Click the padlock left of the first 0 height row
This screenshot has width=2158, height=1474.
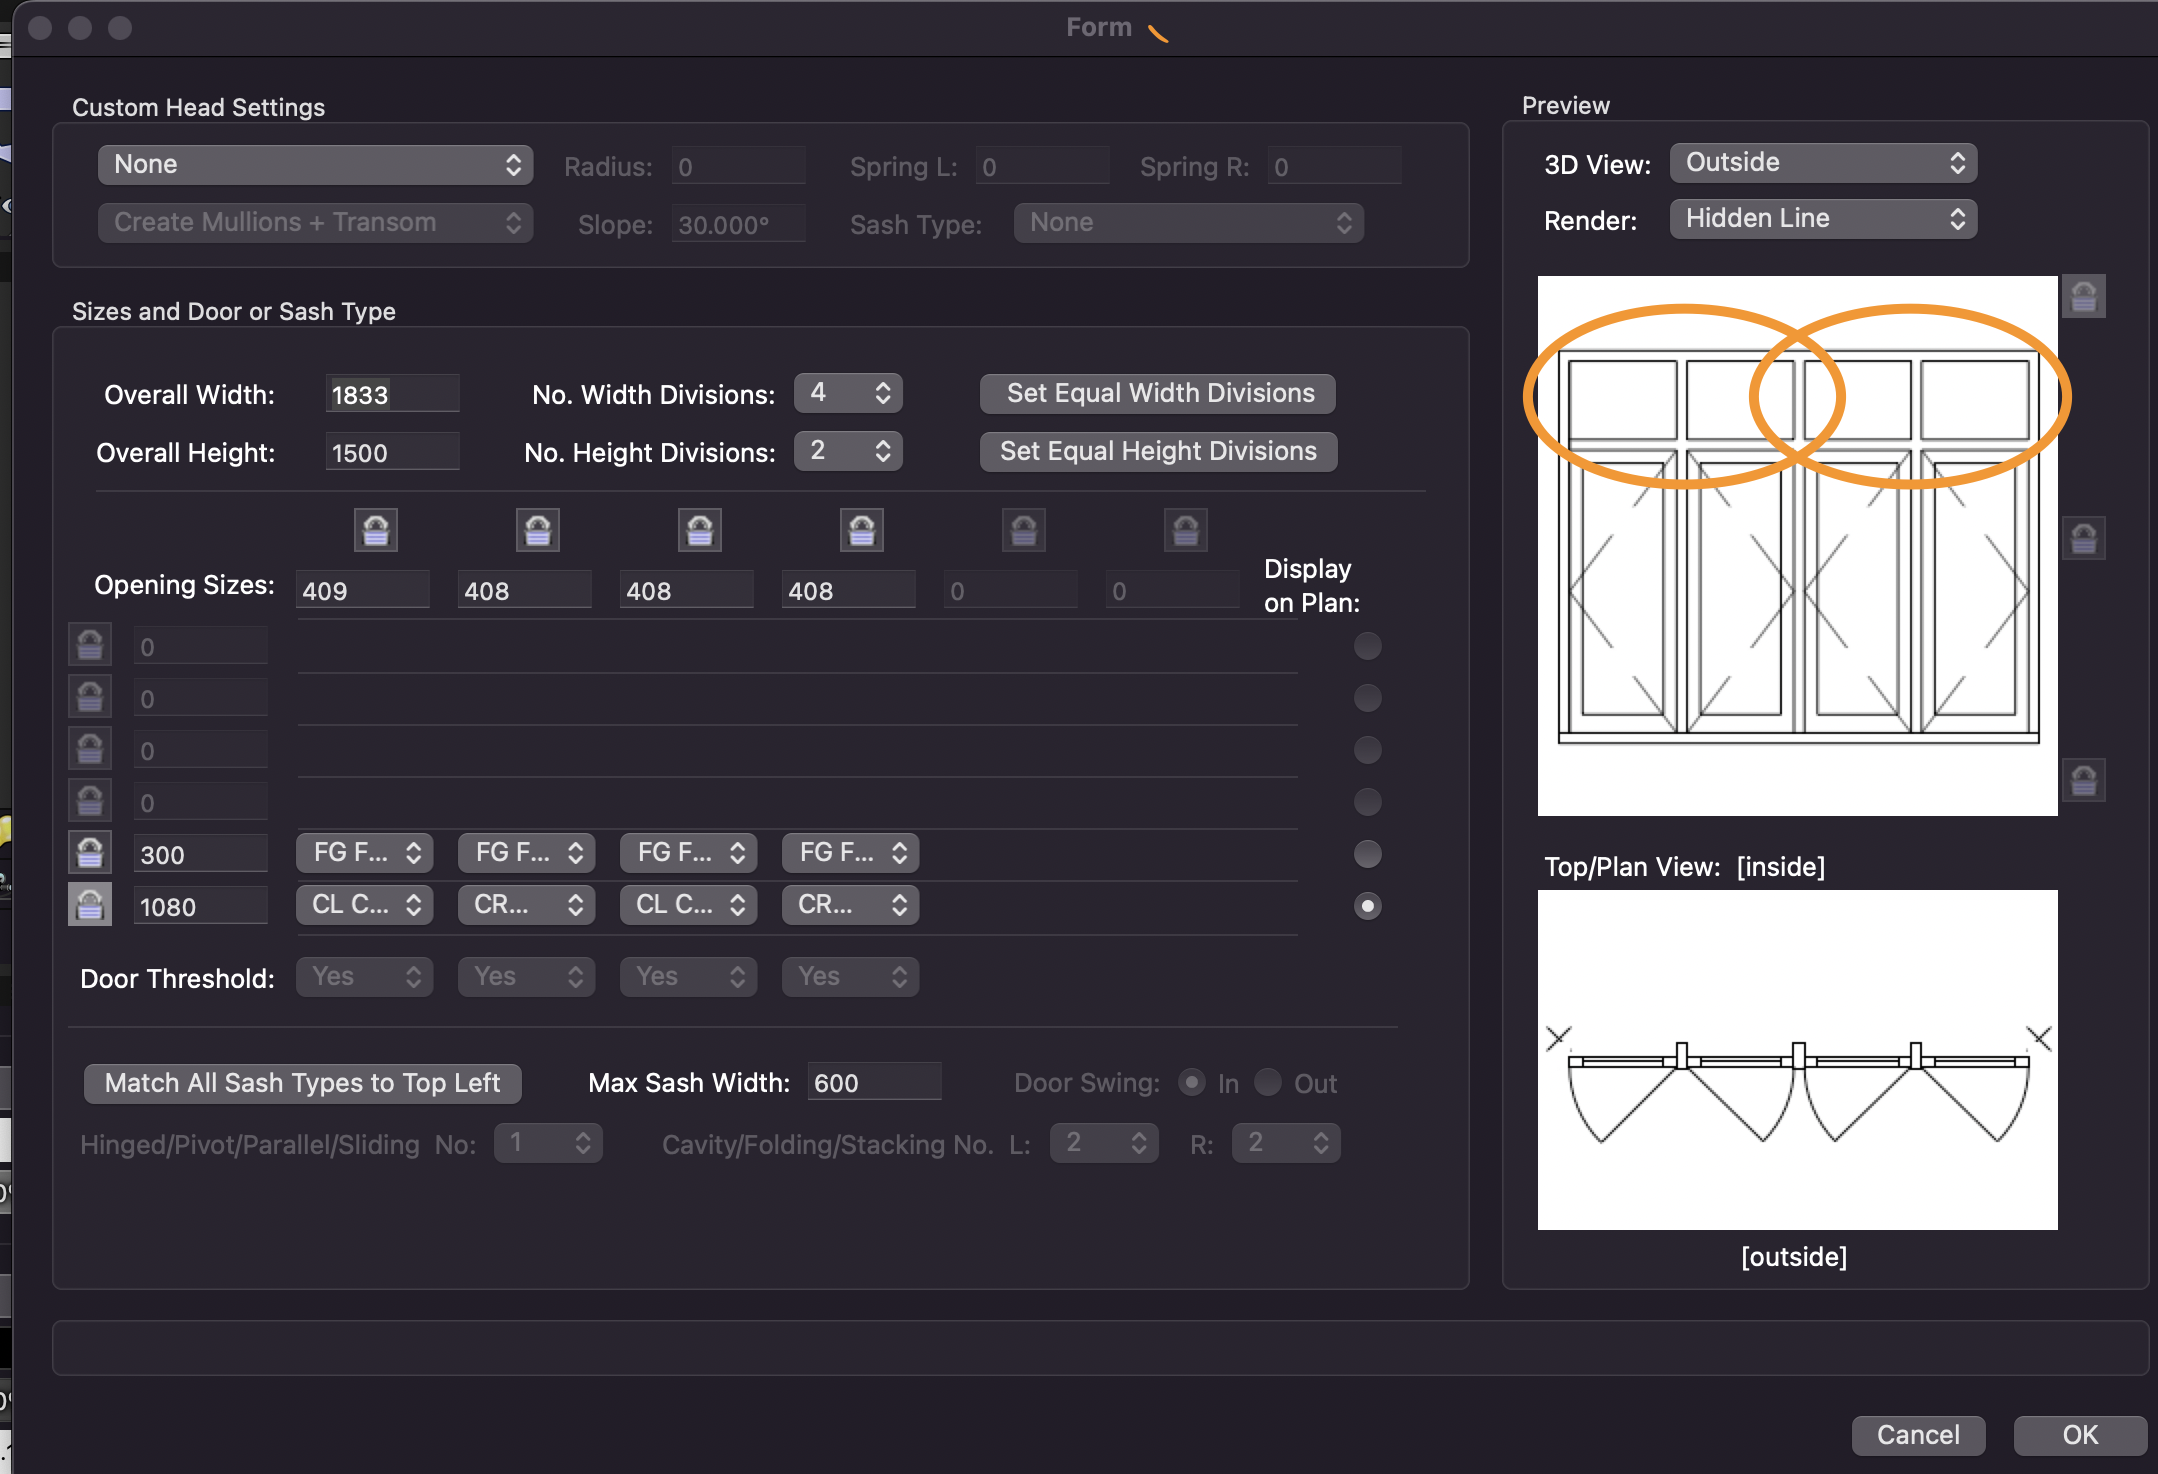point(89,645)
